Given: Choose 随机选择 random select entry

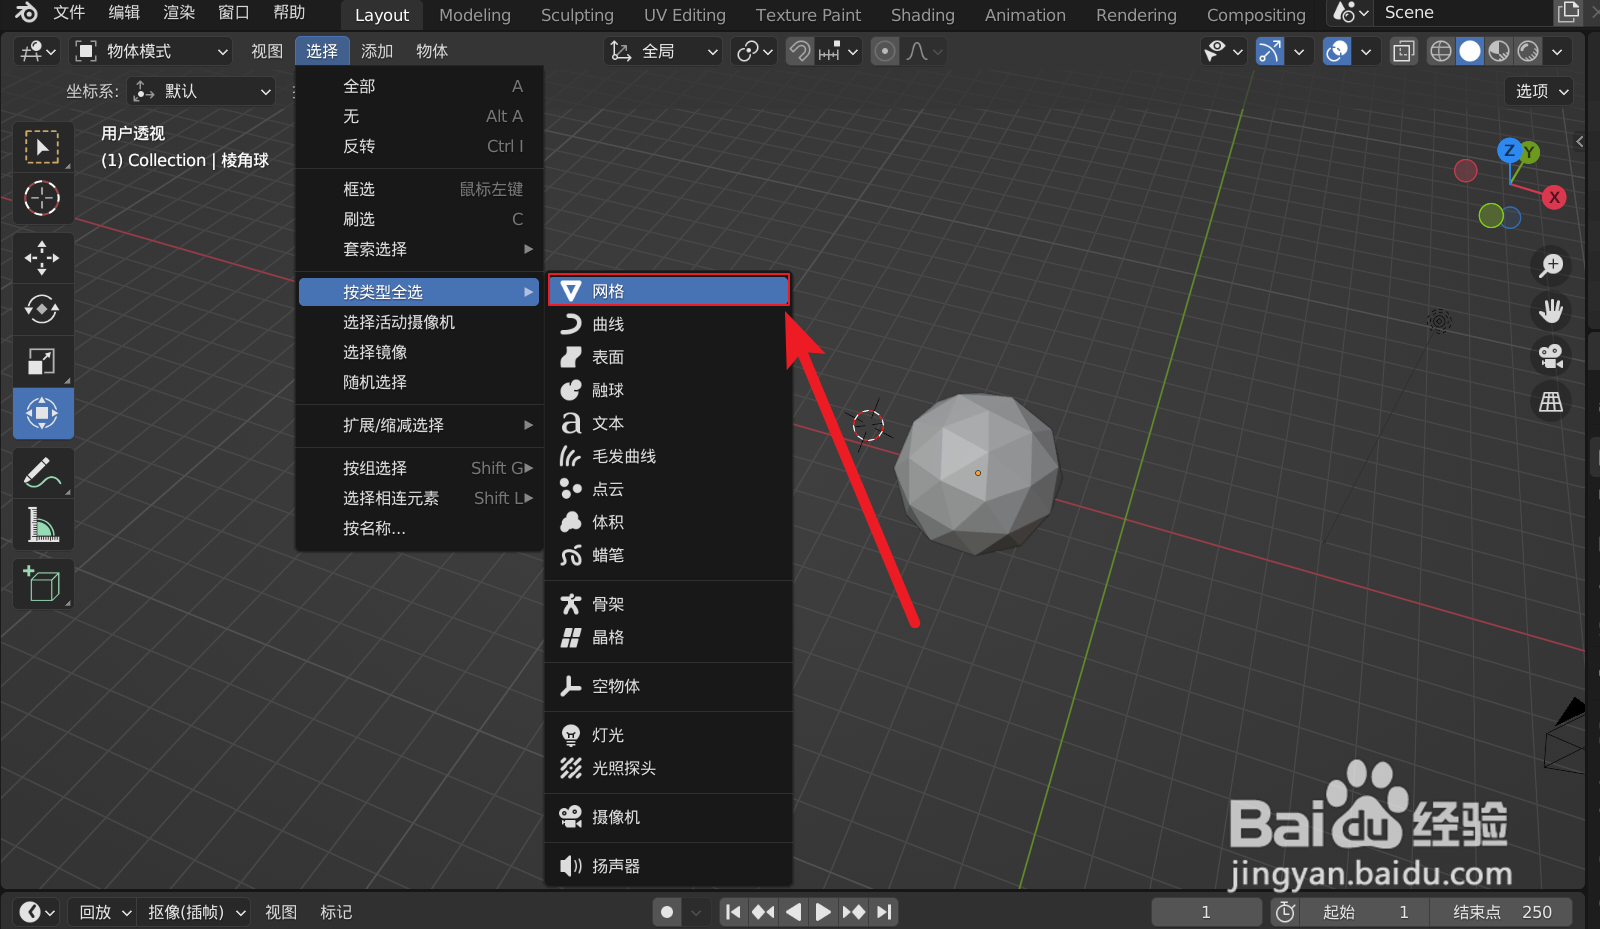Looking at the screenshot, I should (x=419, y=382).
